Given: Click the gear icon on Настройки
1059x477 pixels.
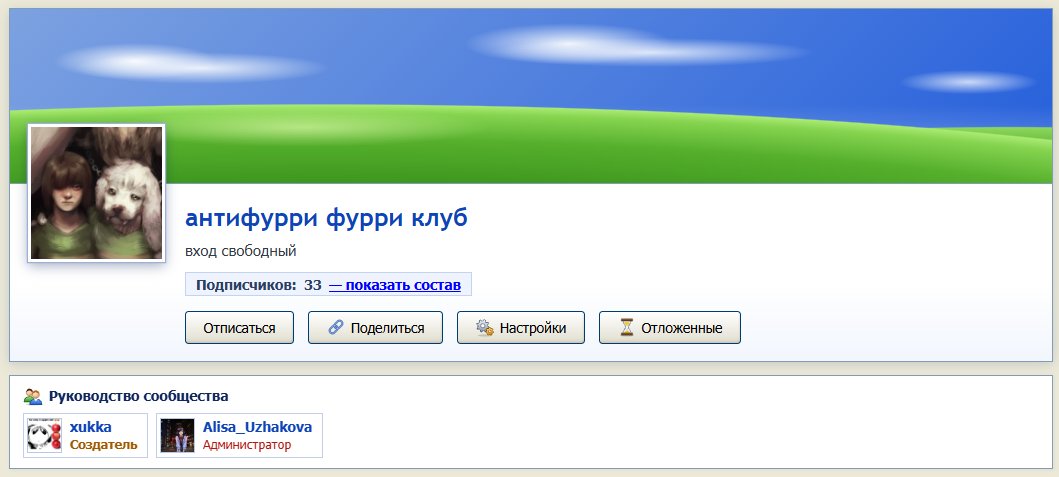Looking at the screenshot, I should point(484,328).
